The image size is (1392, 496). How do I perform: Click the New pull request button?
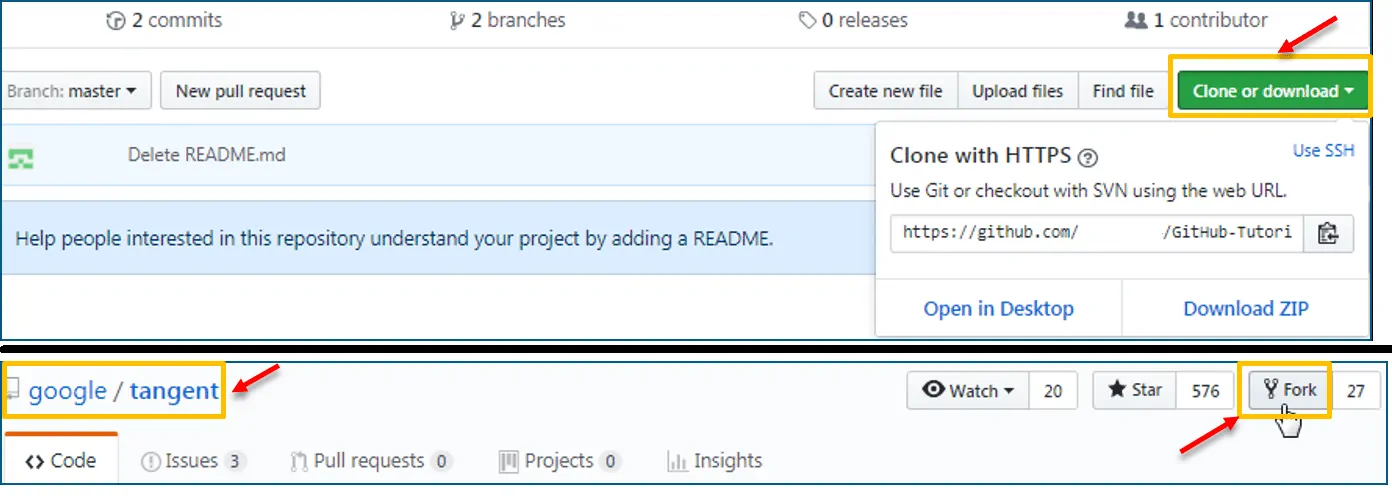(x=240, y=91)
